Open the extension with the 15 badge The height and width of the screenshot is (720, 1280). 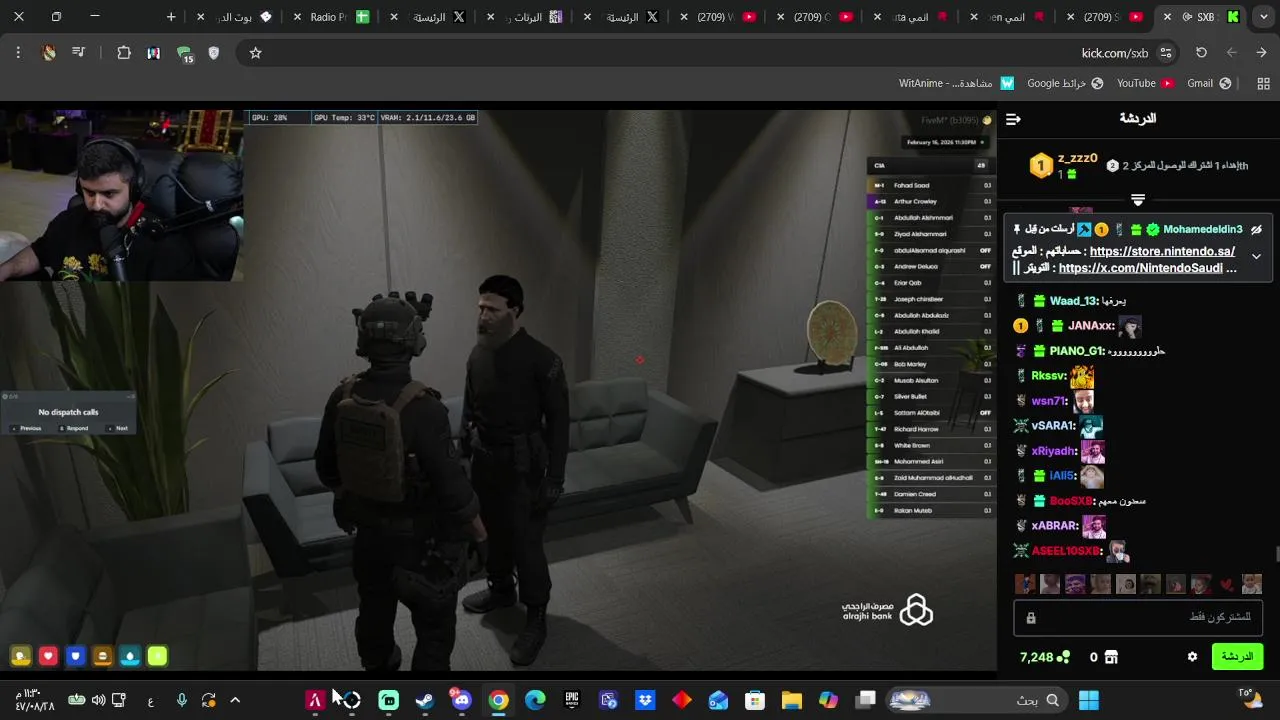click(x=184, y=54)
